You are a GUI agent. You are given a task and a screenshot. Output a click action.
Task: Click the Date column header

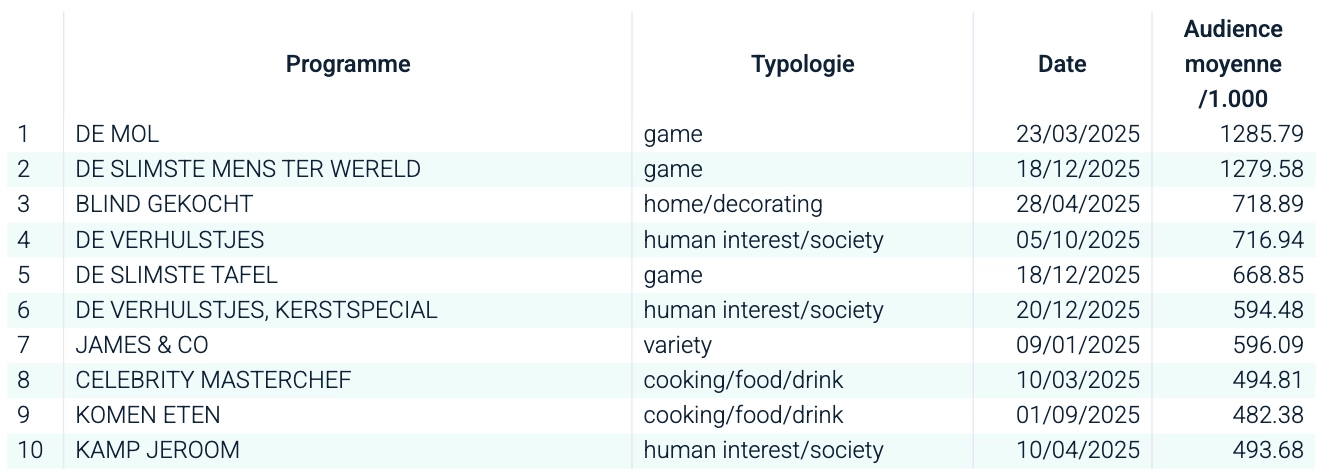coord(1062,64)
